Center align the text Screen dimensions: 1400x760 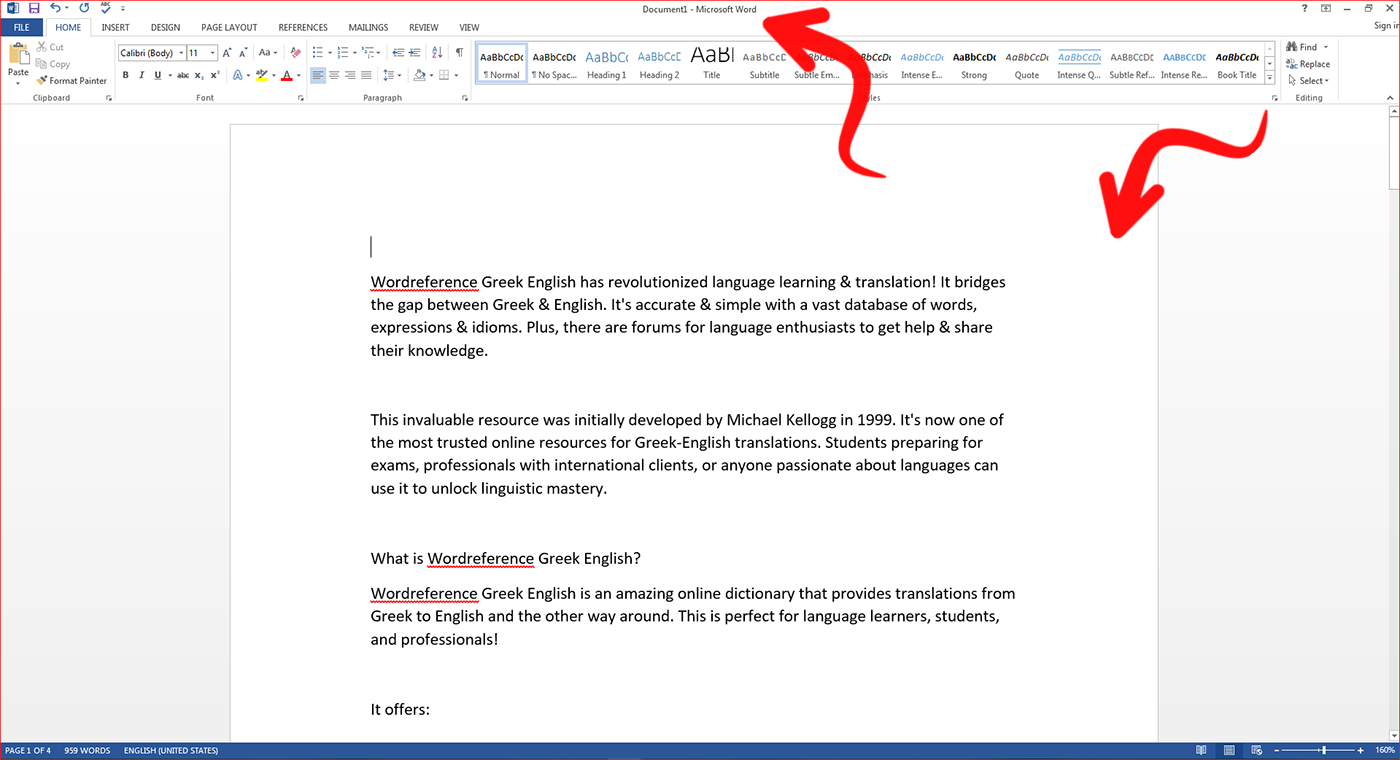click(334, 75)
